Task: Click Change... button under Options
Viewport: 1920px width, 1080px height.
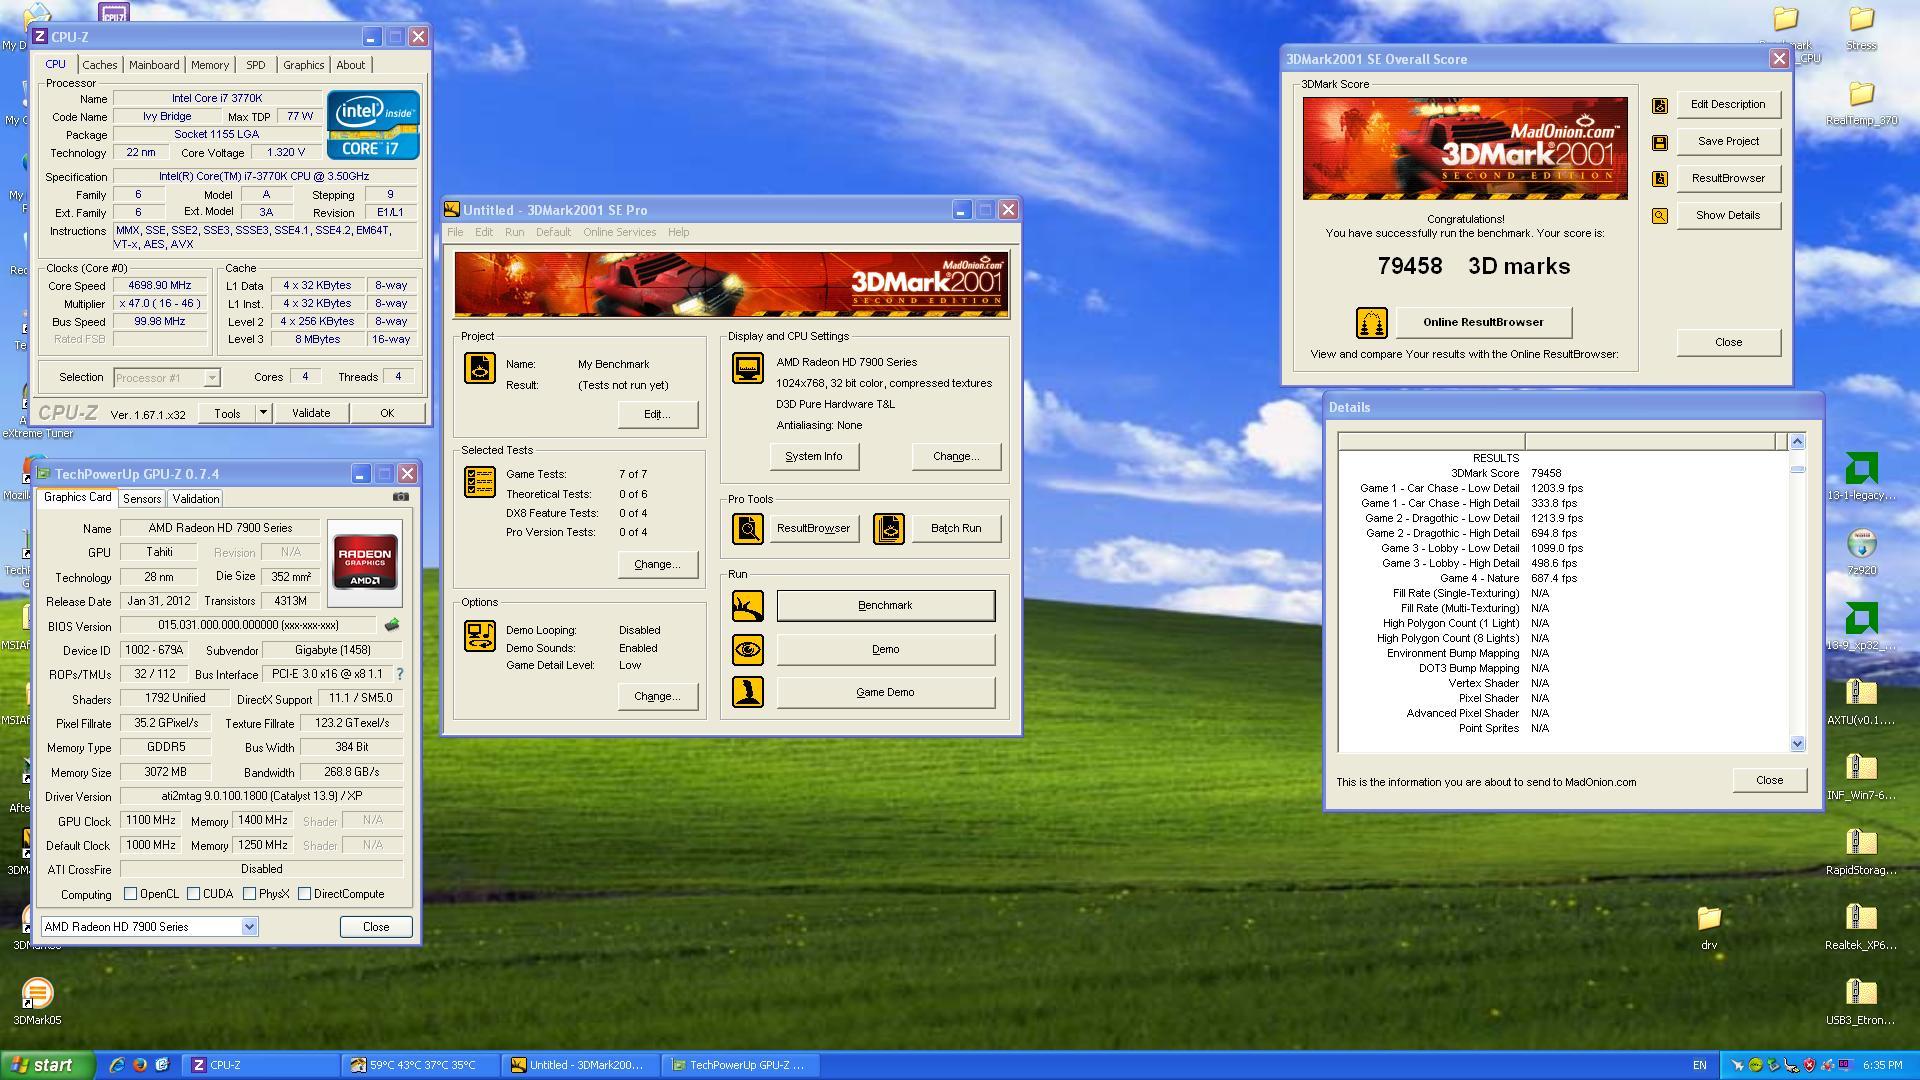Action: (x=657, y=697)
